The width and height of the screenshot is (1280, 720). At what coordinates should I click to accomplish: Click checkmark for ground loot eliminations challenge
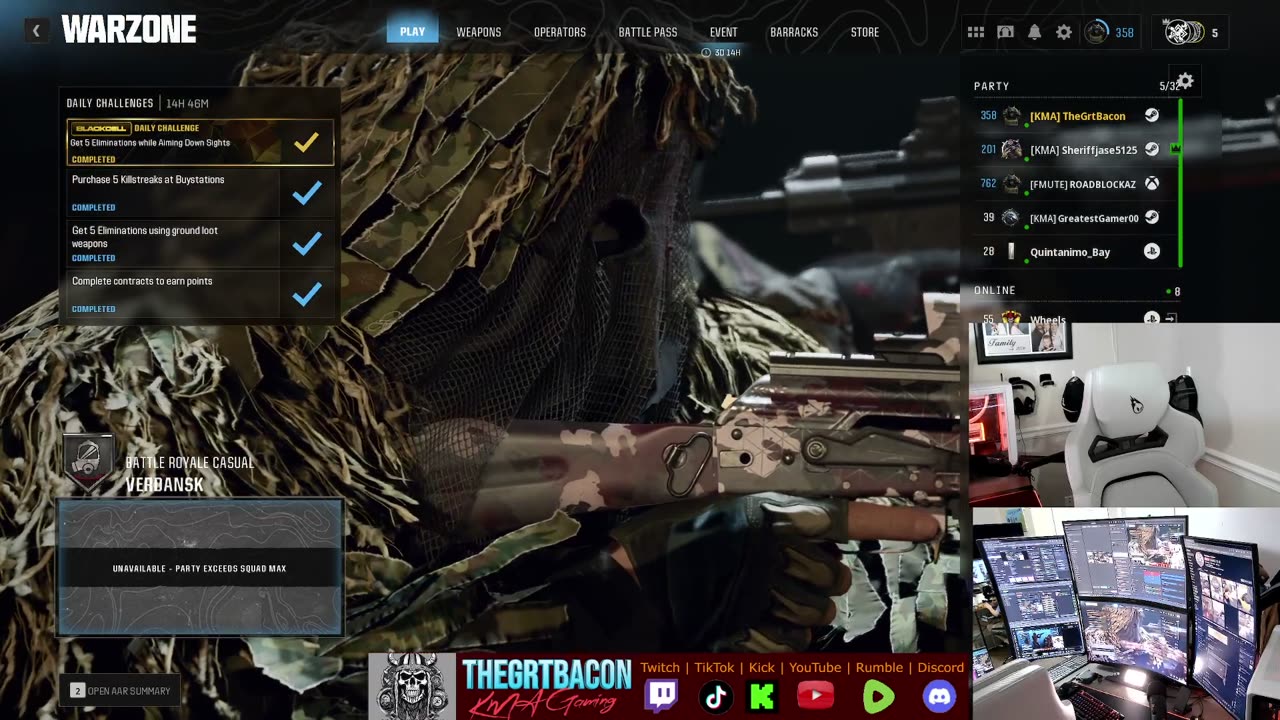(306, 243)
